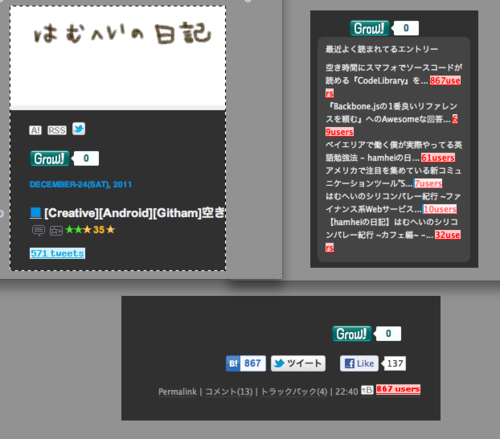Click the 0 counter beside bottom Grow!
Image resolution: width=500 pixels, height=439 pixels.
388,334
